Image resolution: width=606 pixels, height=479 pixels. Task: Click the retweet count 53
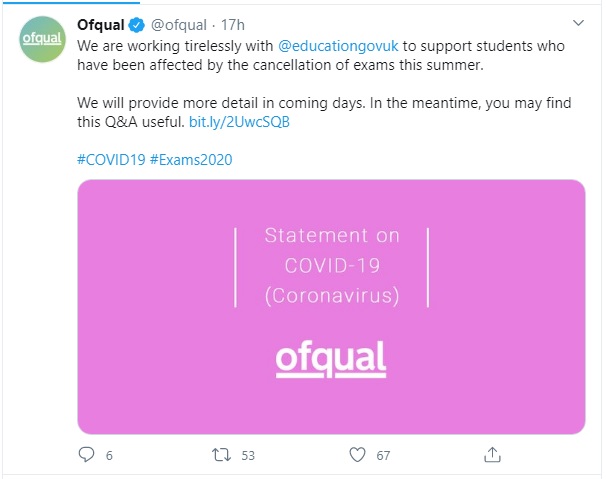[x=248, y=455]
